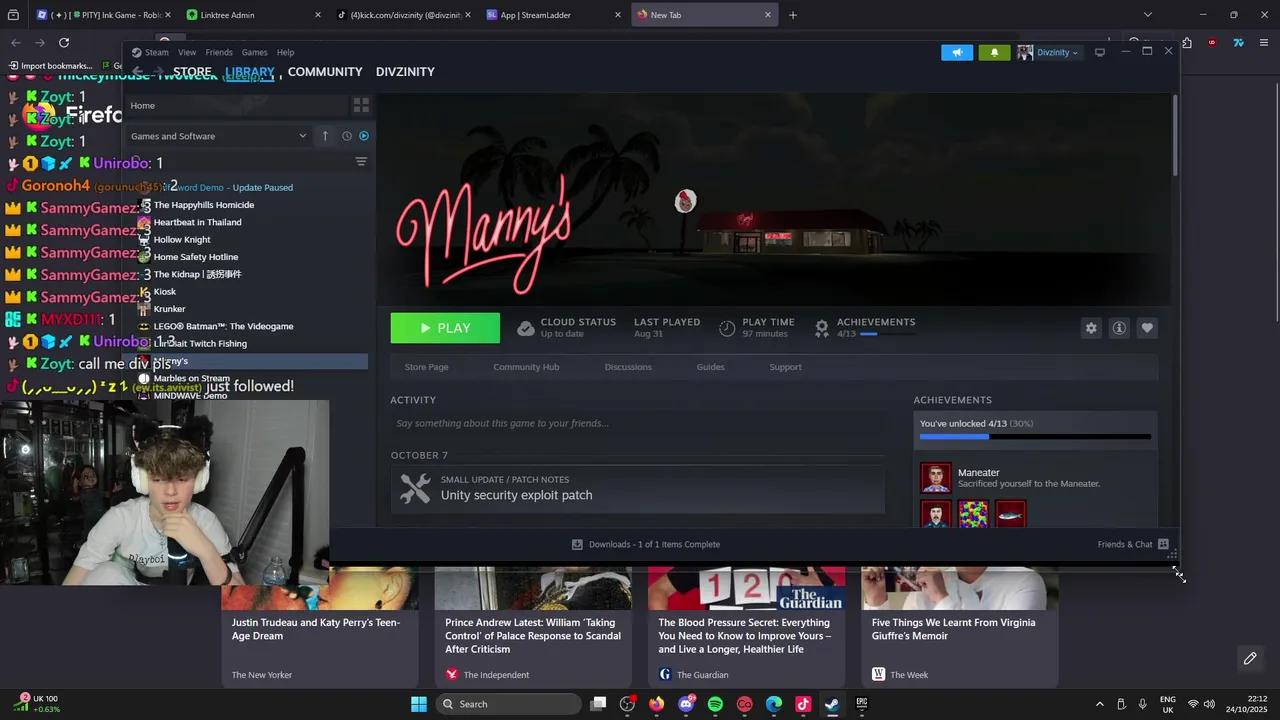Open advanced library filter options icon

point(361,162)
